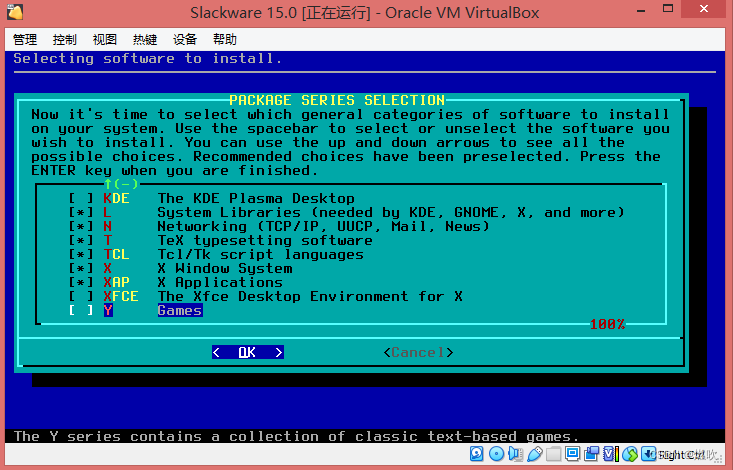The image size is (733, 470).
Task: Click the Y series help line at bottom
Action: pos(296,436)
